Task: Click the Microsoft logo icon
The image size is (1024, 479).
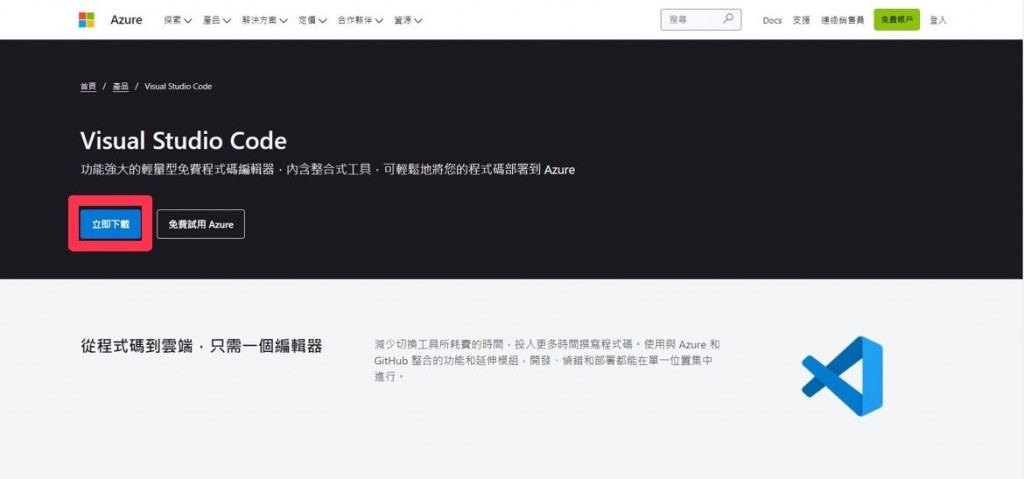Action: 86,20
